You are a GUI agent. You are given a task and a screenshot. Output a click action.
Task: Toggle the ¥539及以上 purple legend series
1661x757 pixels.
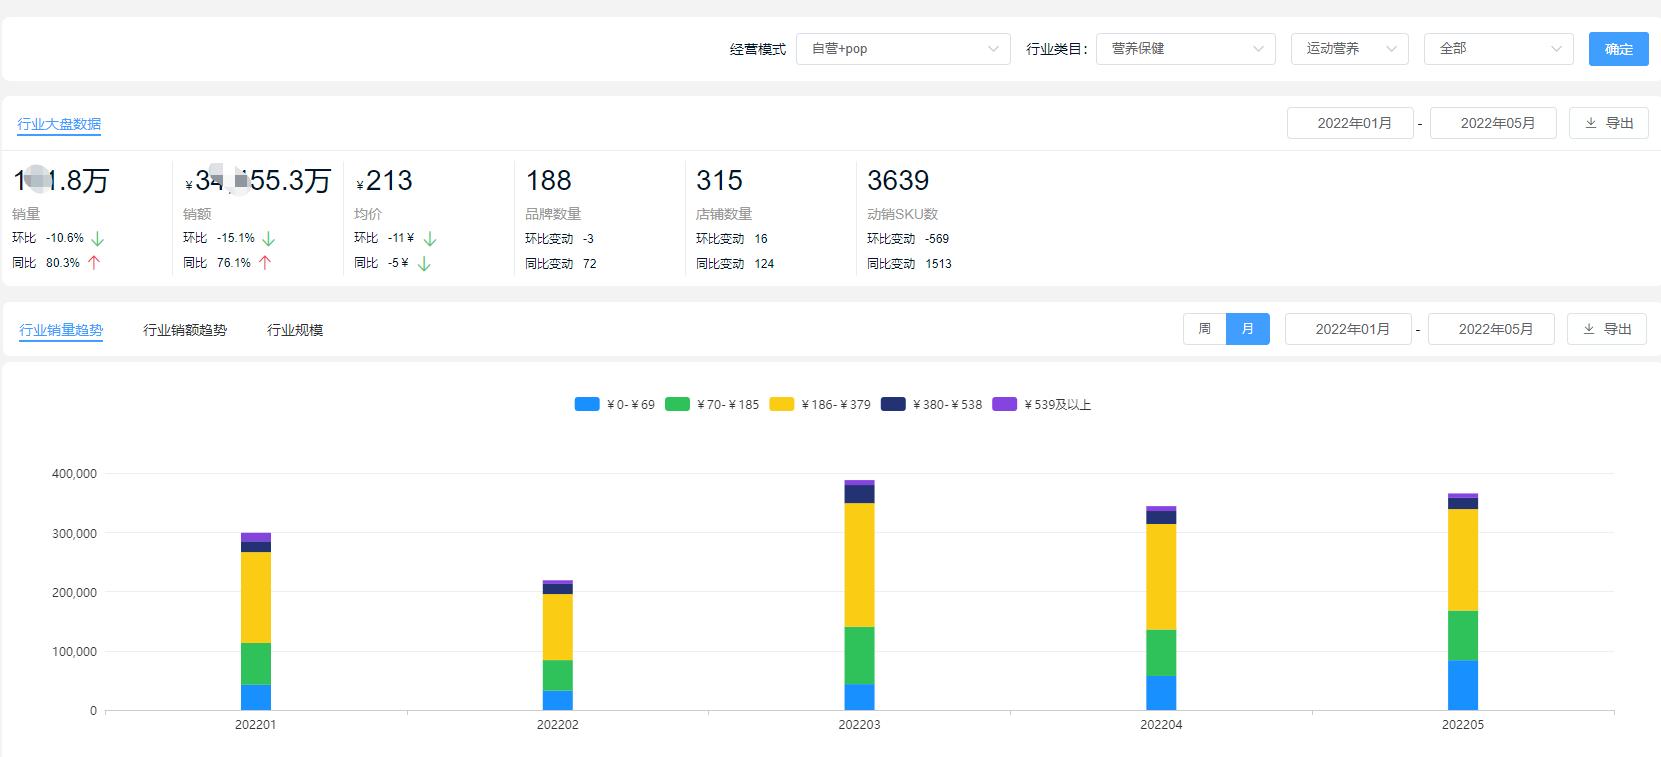coord(1041,405)
